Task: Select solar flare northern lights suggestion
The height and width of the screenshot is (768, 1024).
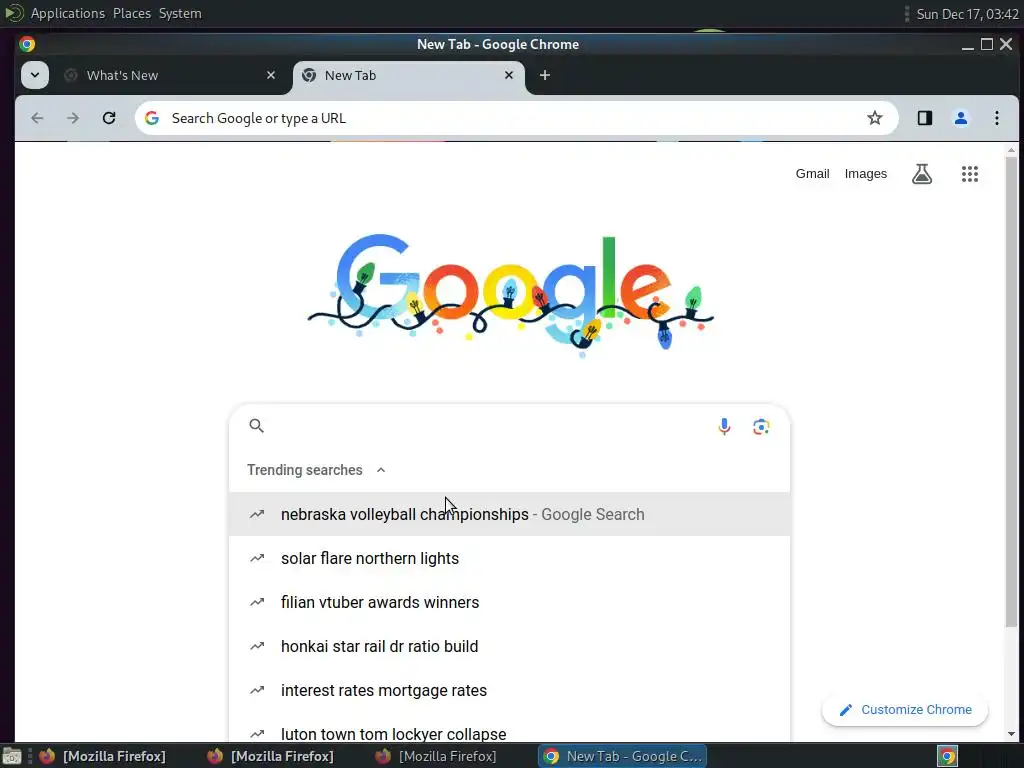Action: 509,558
